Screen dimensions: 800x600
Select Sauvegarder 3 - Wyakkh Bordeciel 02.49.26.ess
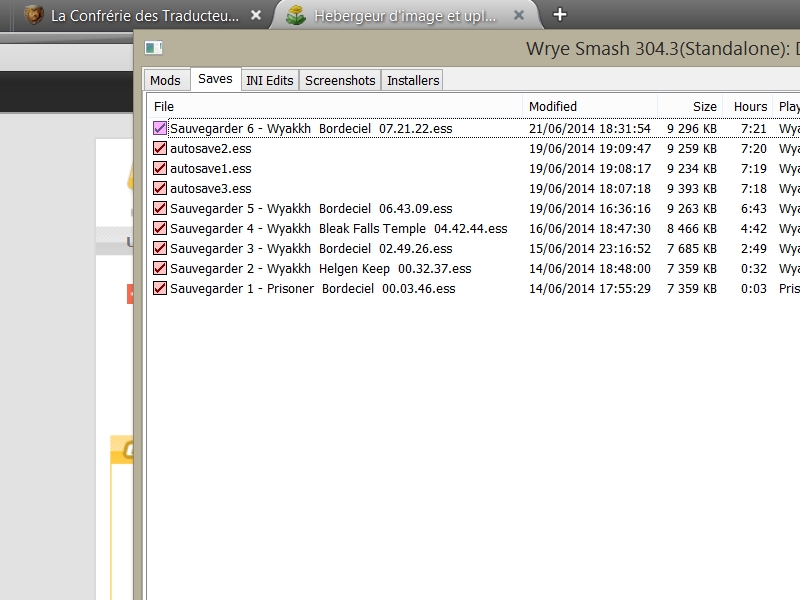[311, 248]
